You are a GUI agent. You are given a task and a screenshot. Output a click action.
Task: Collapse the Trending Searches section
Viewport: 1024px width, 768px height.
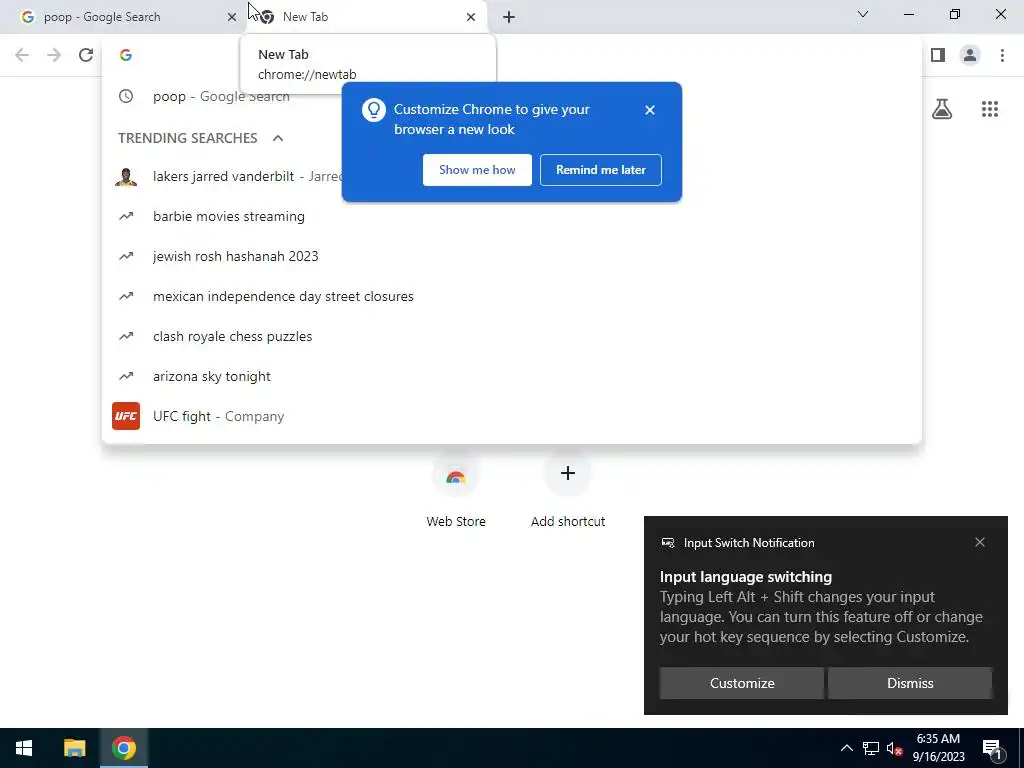[278, 138]
